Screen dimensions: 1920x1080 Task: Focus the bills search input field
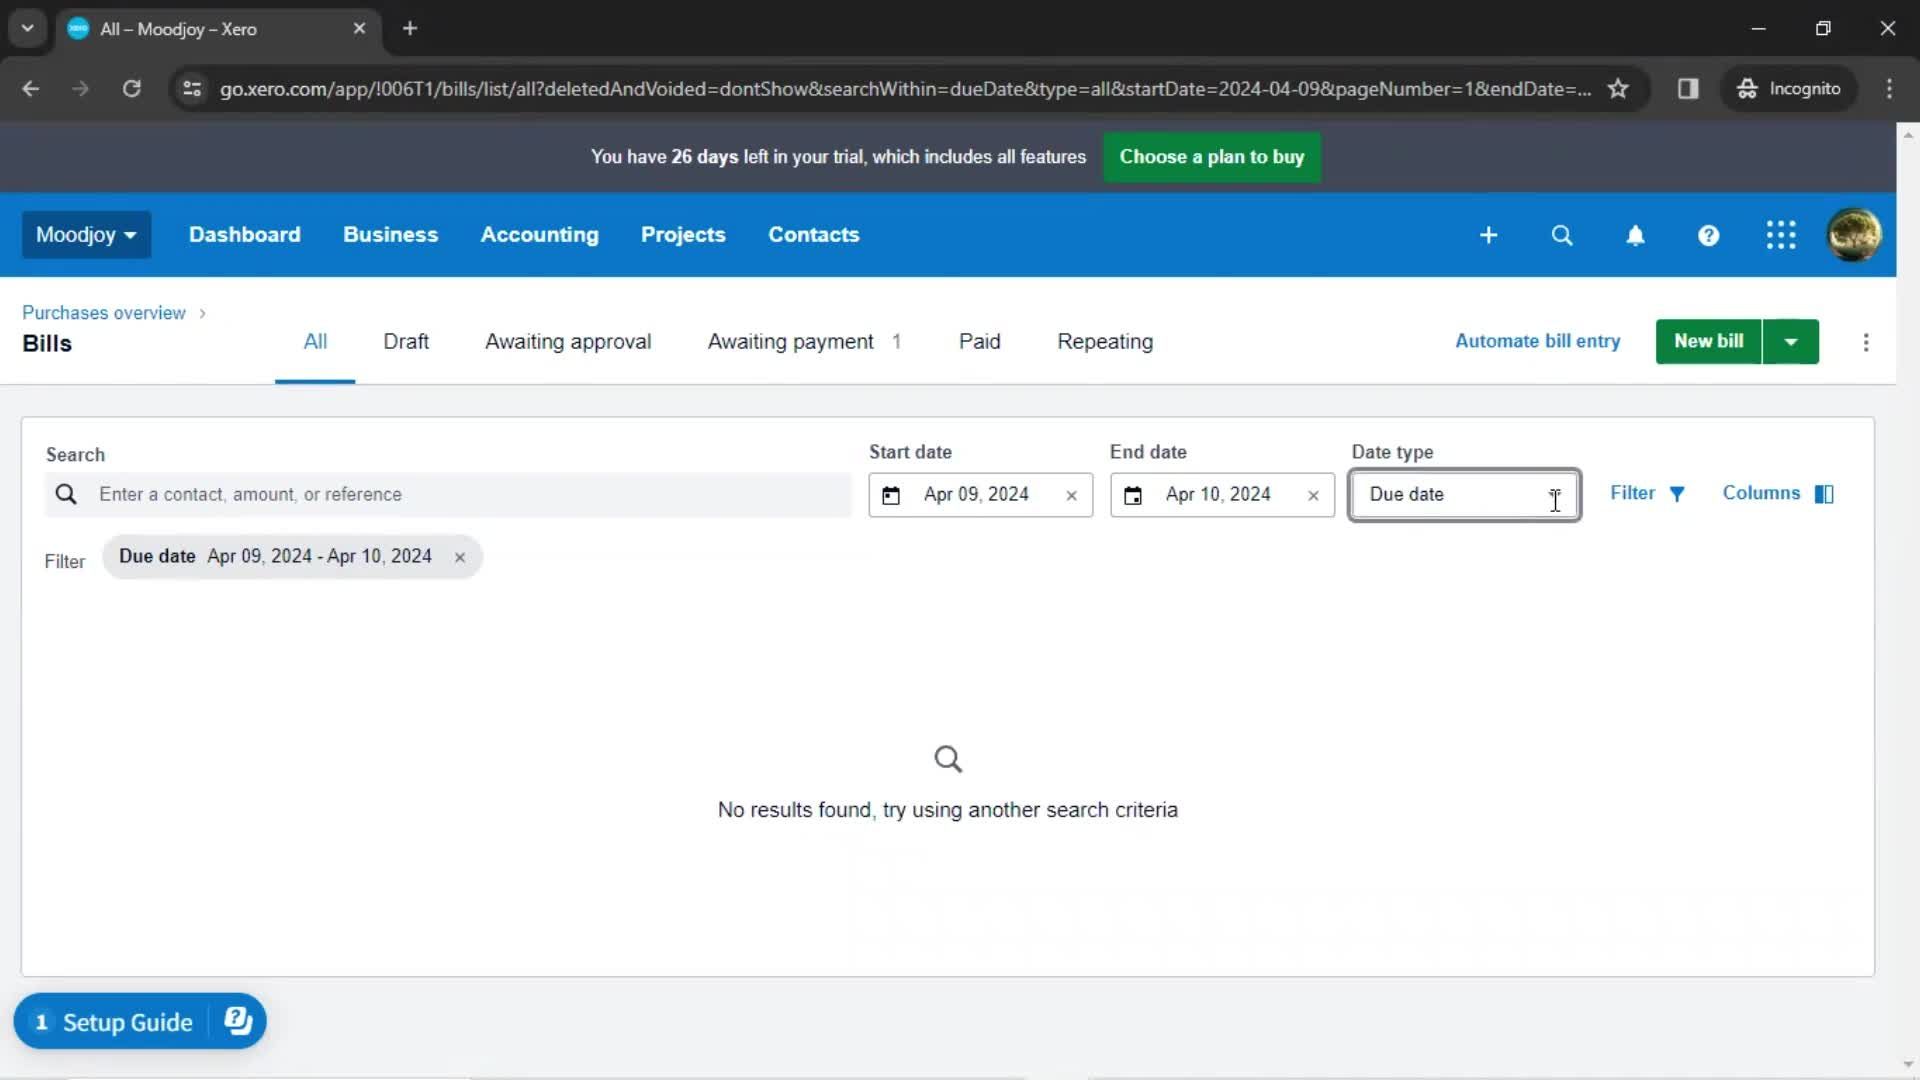[448, 495]
